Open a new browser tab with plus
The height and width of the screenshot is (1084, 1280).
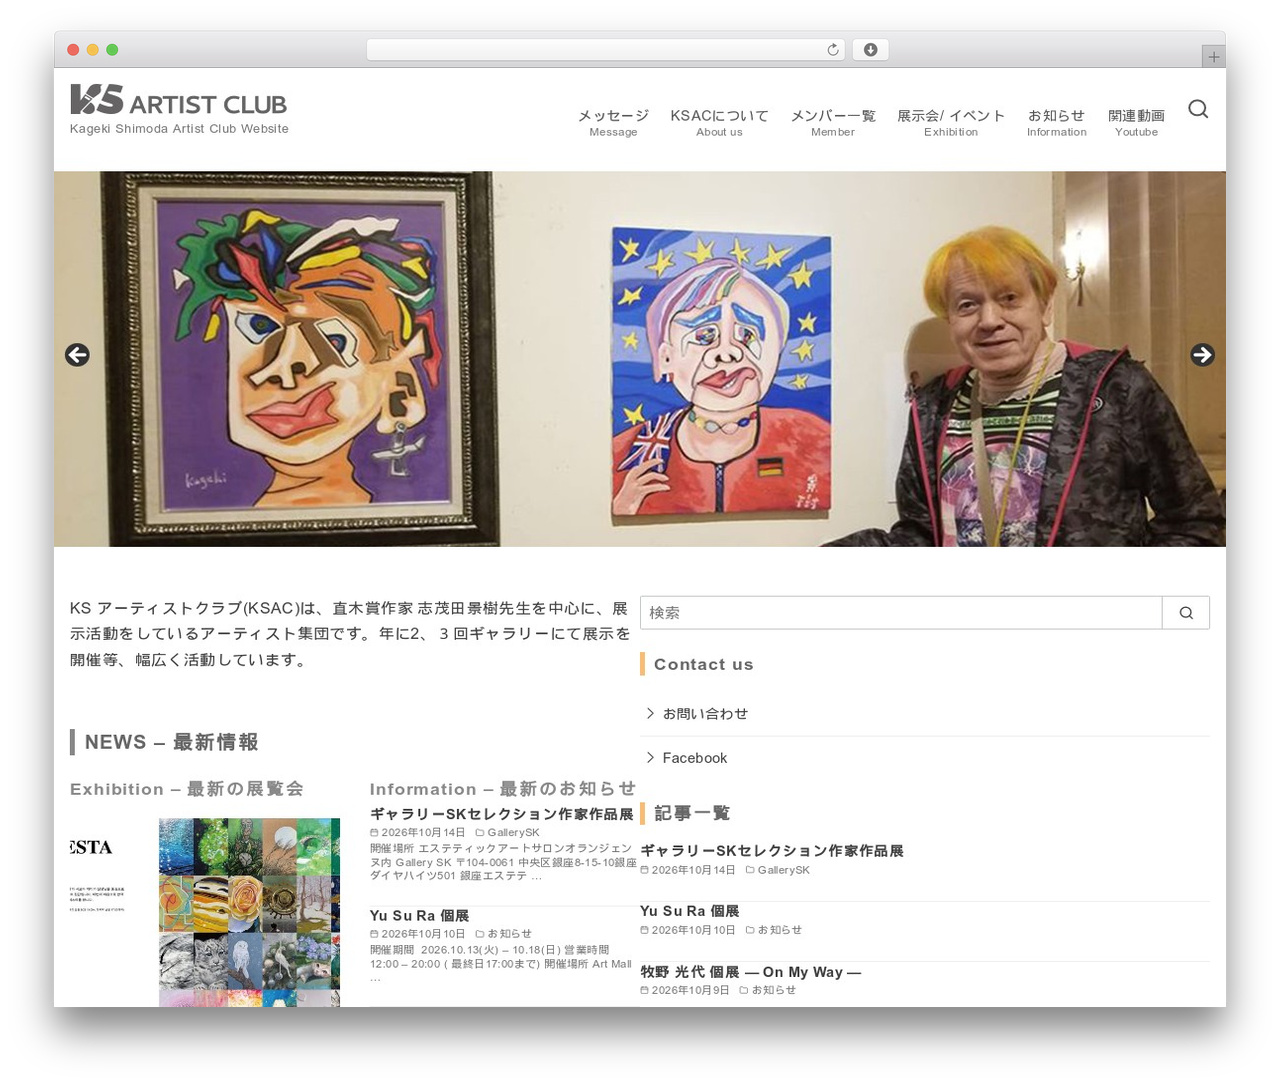click(x=1213, y=57)
